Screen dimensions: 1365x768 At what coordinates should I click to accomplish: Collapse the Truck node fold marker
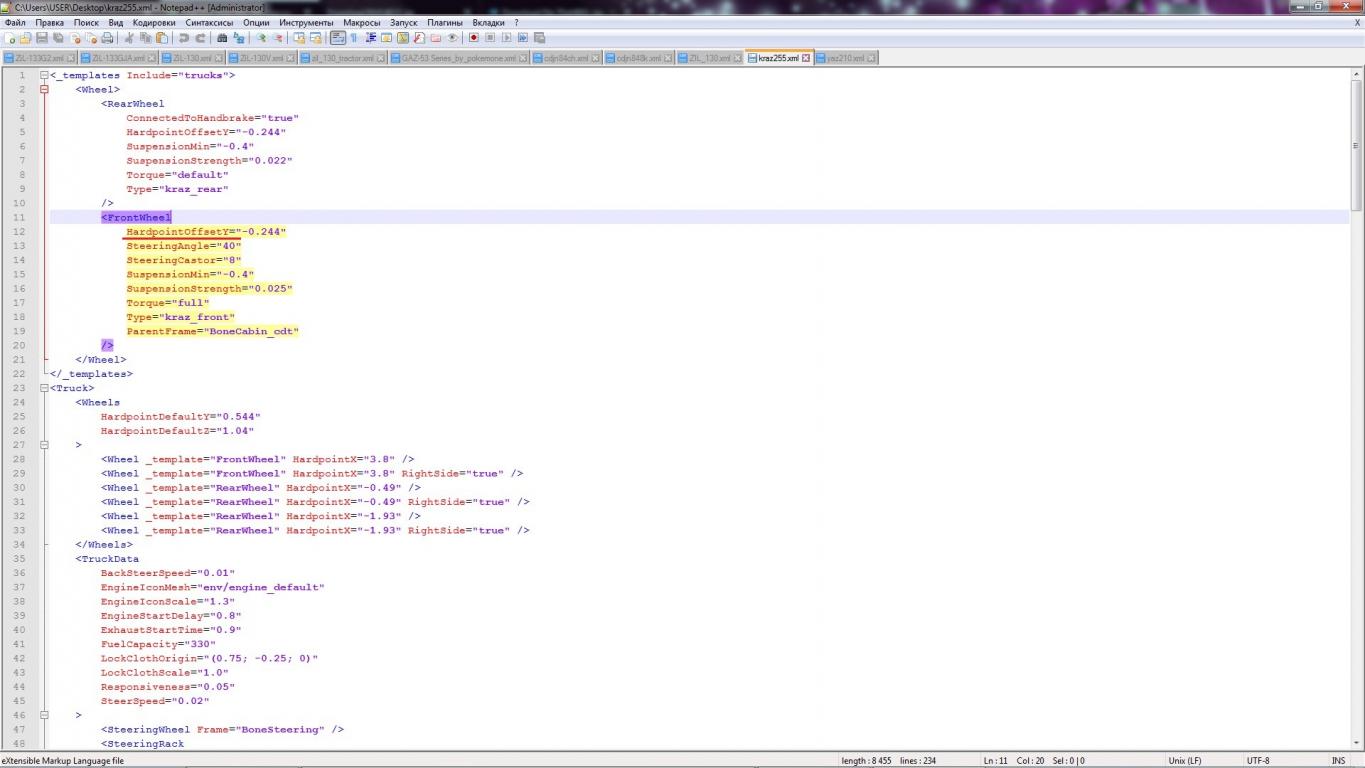44,388
